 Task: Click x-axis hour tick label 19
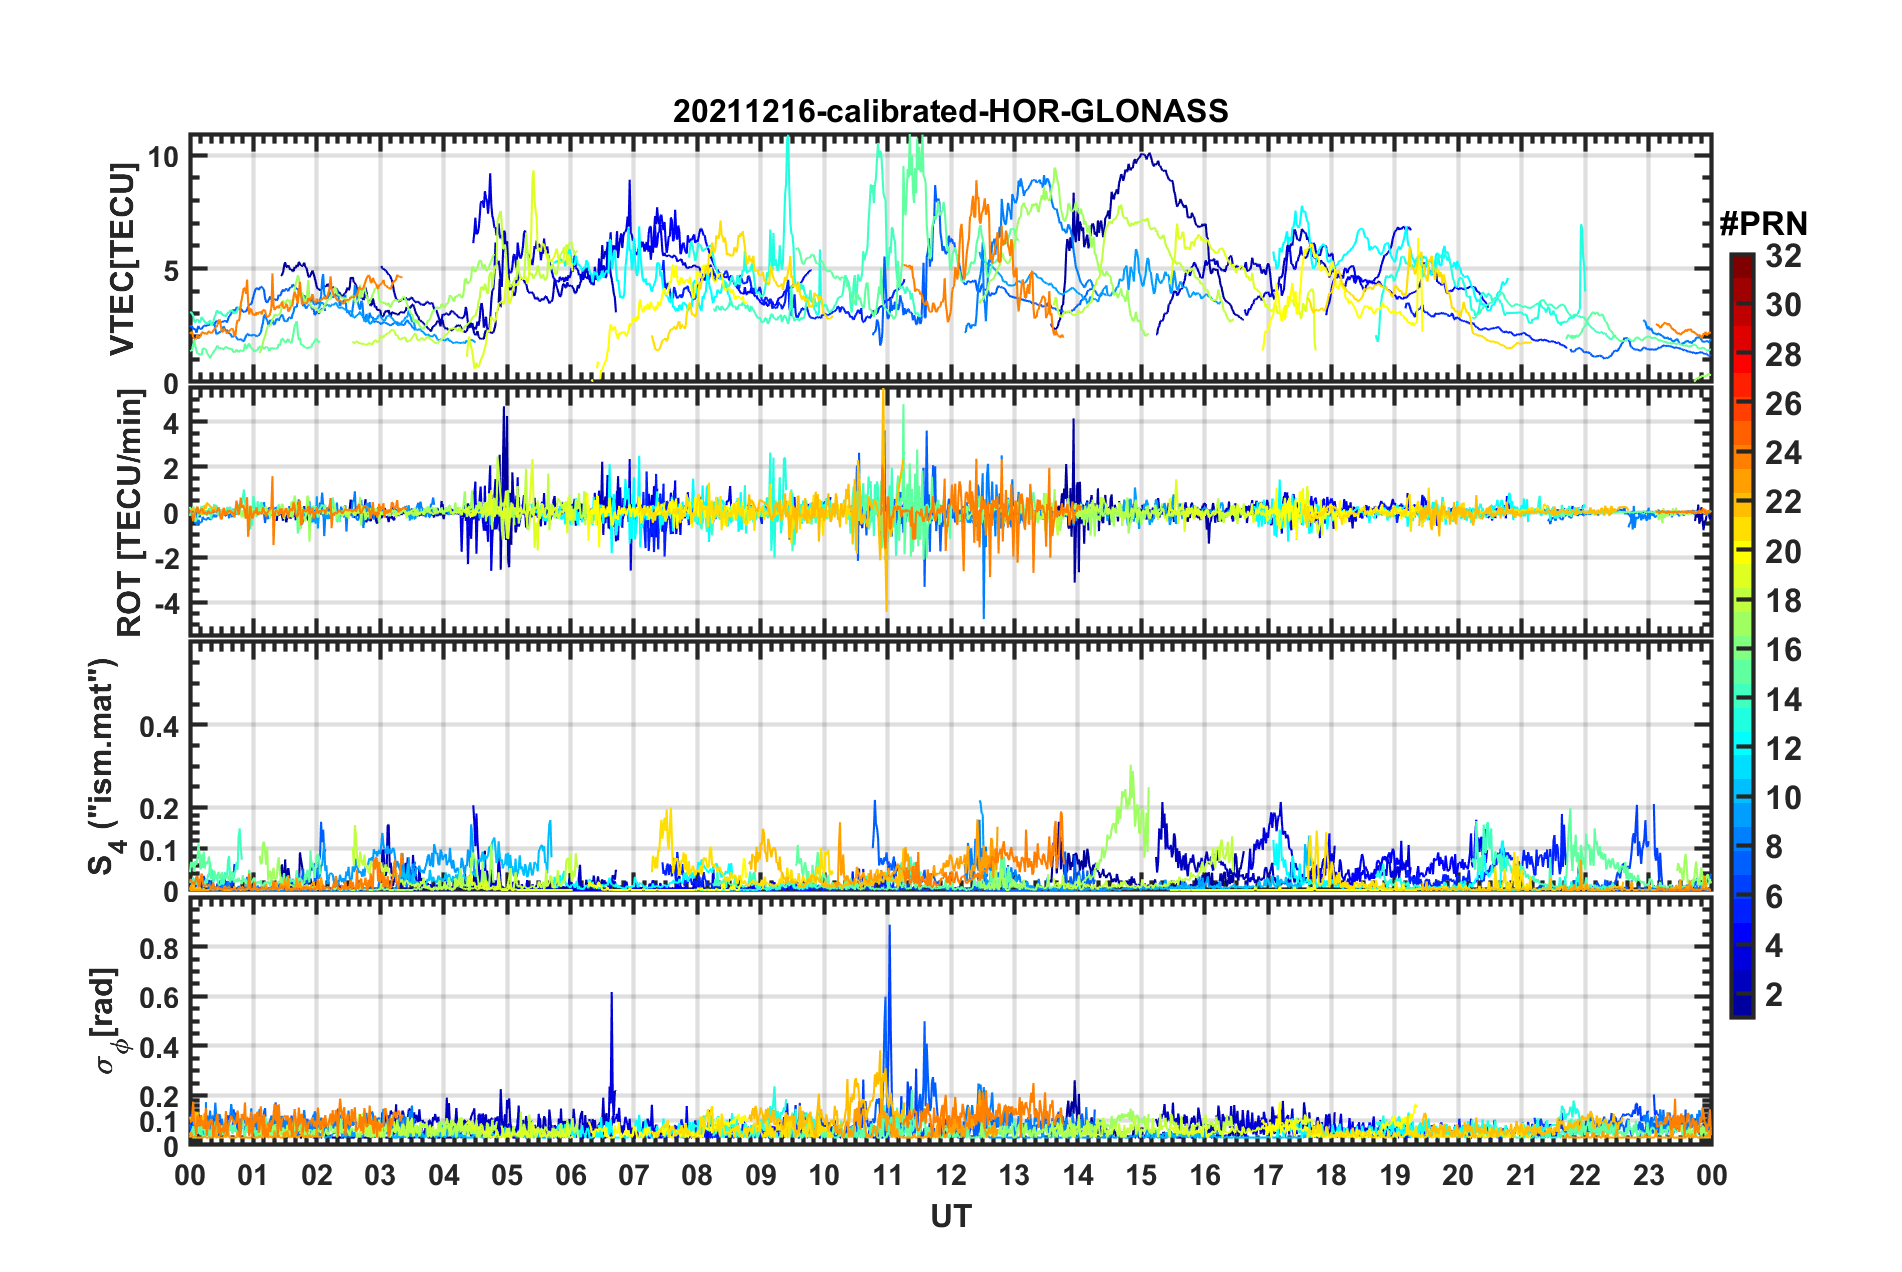tap(1395, 1175)
